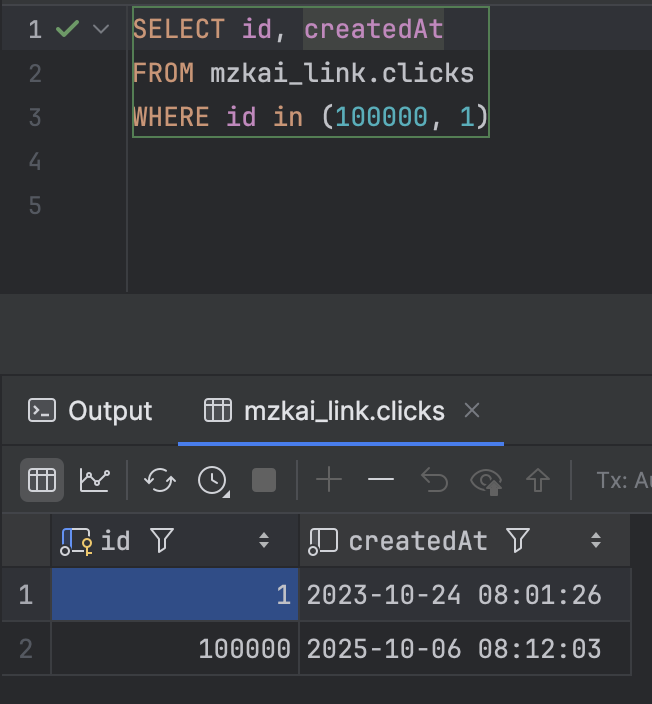
Task: Sort by id column arrows
Action: point(264,541)
